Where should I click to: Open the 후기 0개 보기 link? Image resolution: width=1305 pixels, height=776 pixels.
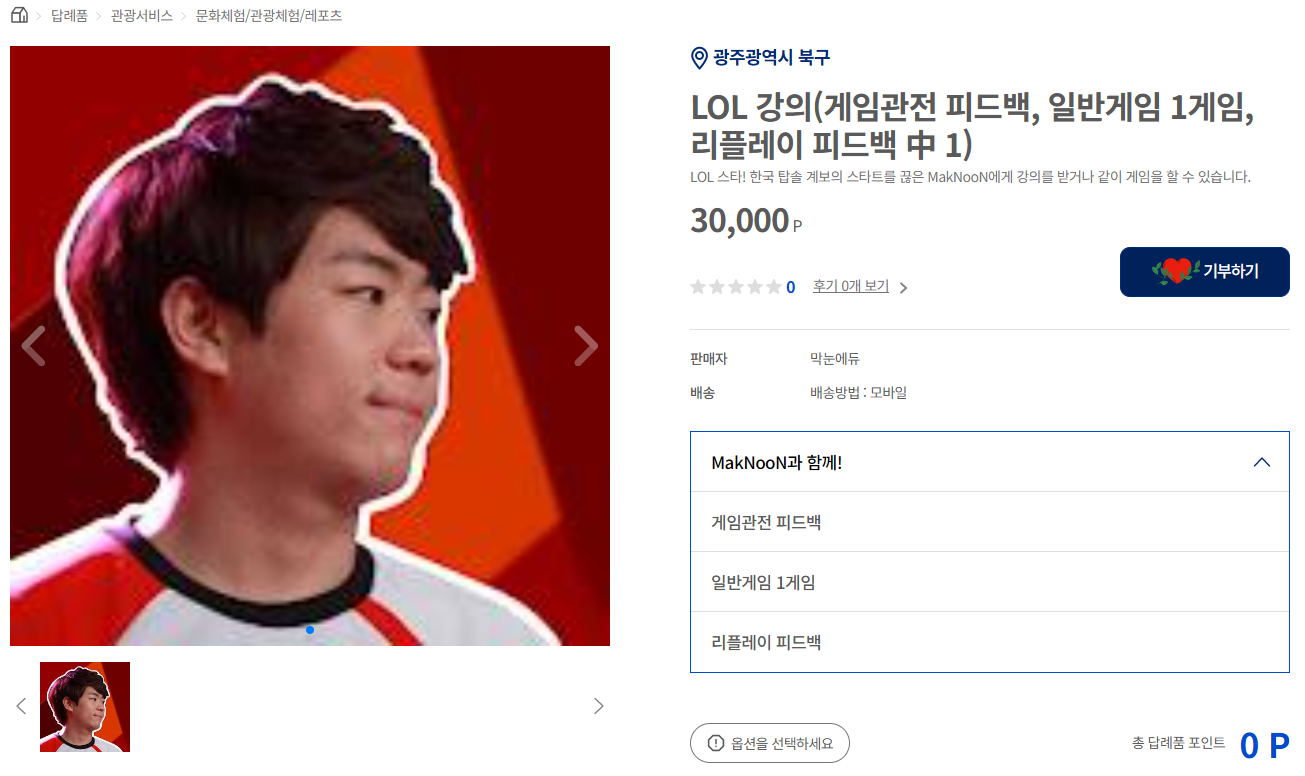(x=851, y=286)
